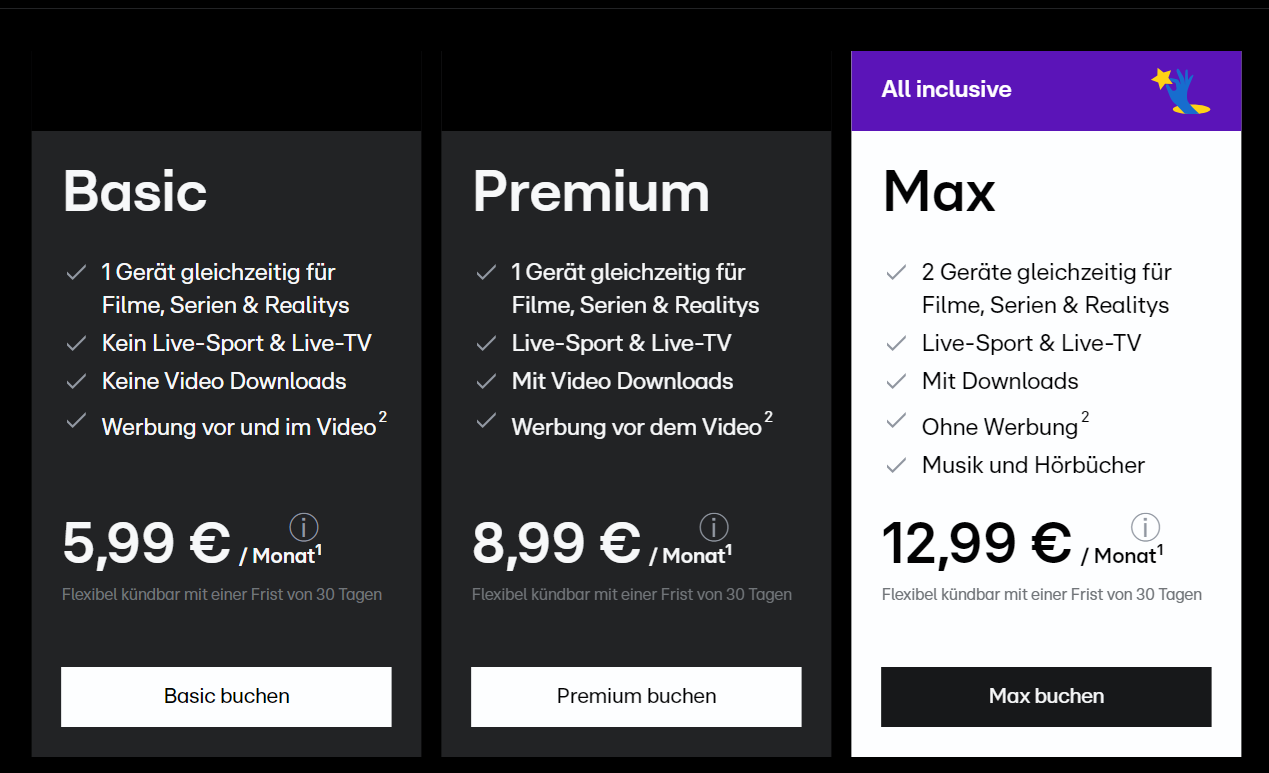The image size is (1269, 773).
Task: Click the Basic plan heading
Action: [x=135, y=191]
